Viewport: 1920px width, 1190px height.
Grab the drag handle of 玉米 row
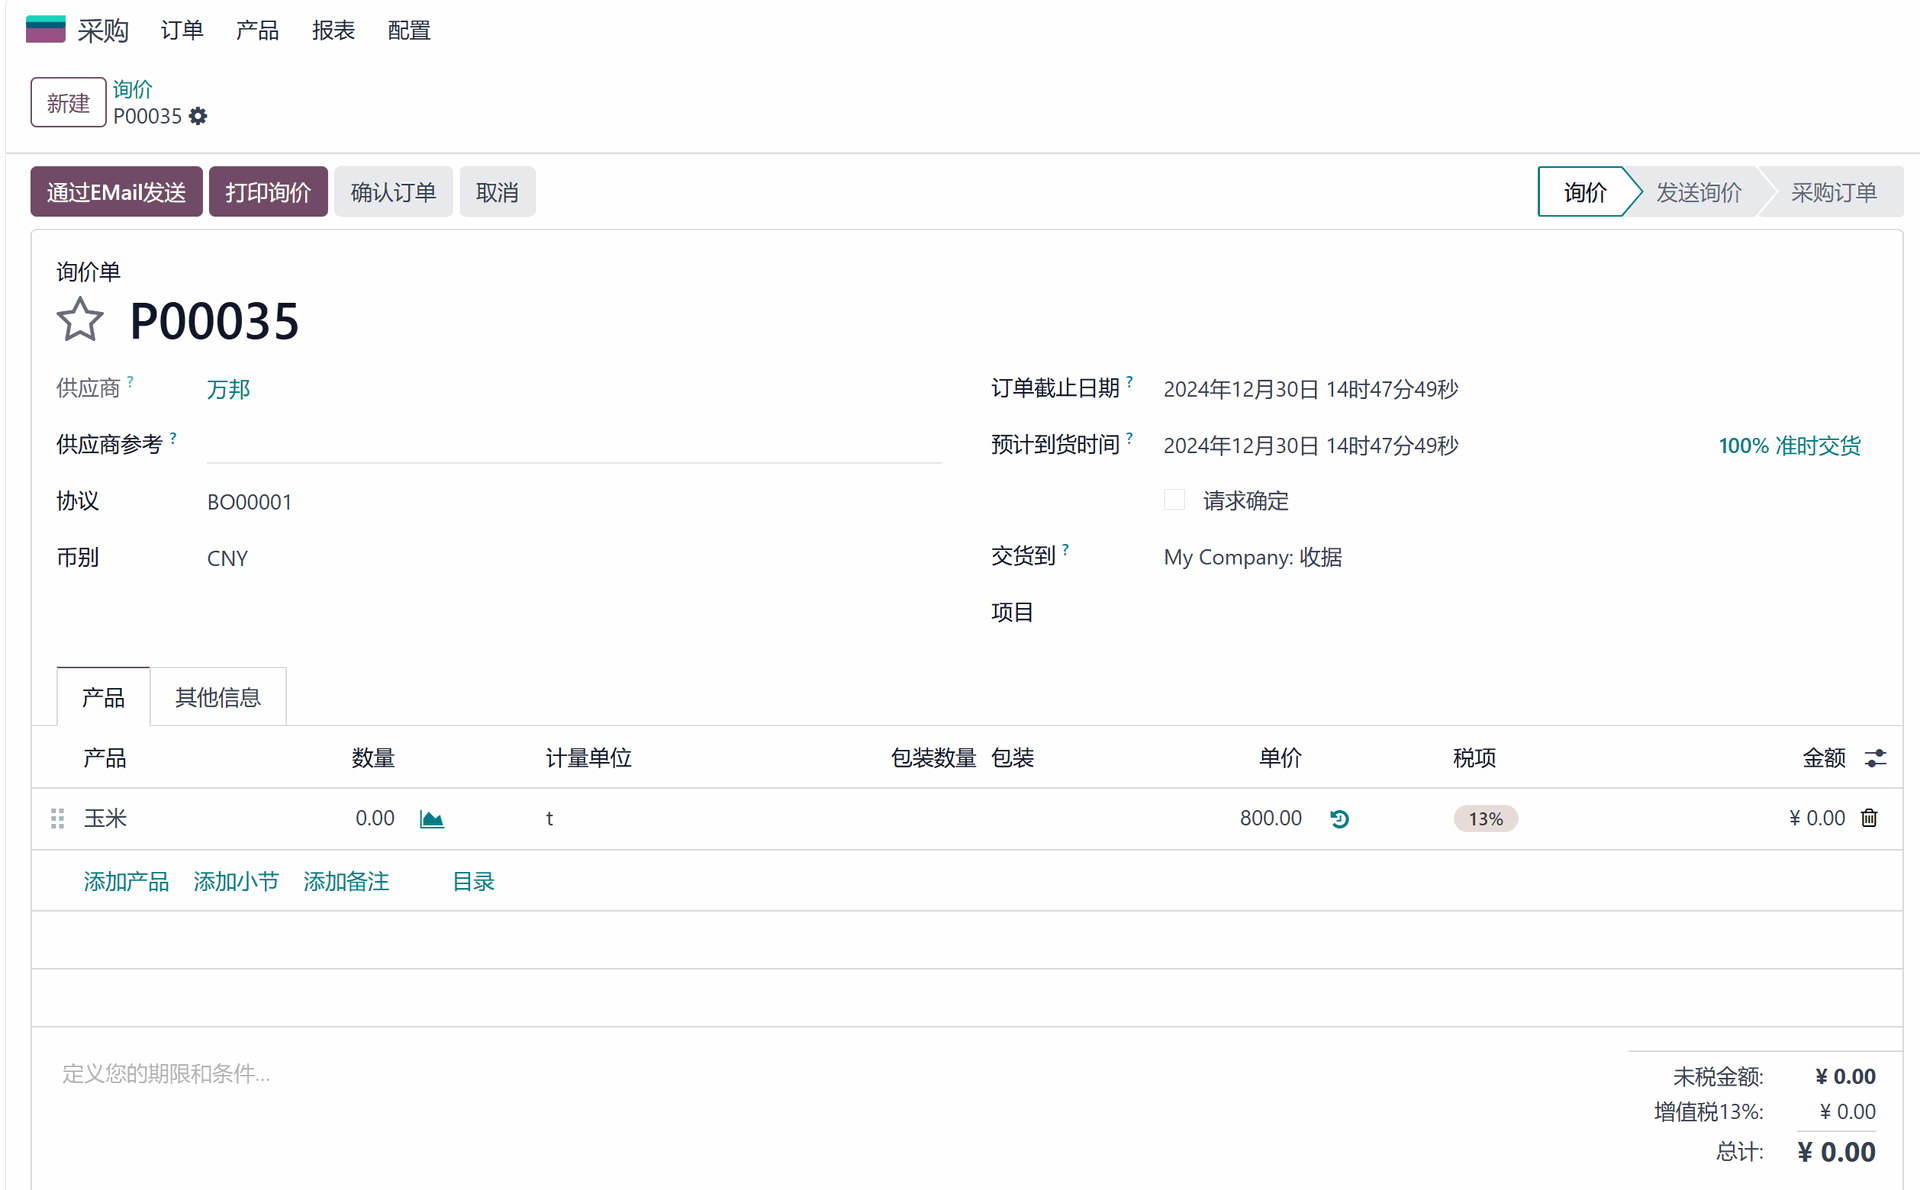coord(58,819)
